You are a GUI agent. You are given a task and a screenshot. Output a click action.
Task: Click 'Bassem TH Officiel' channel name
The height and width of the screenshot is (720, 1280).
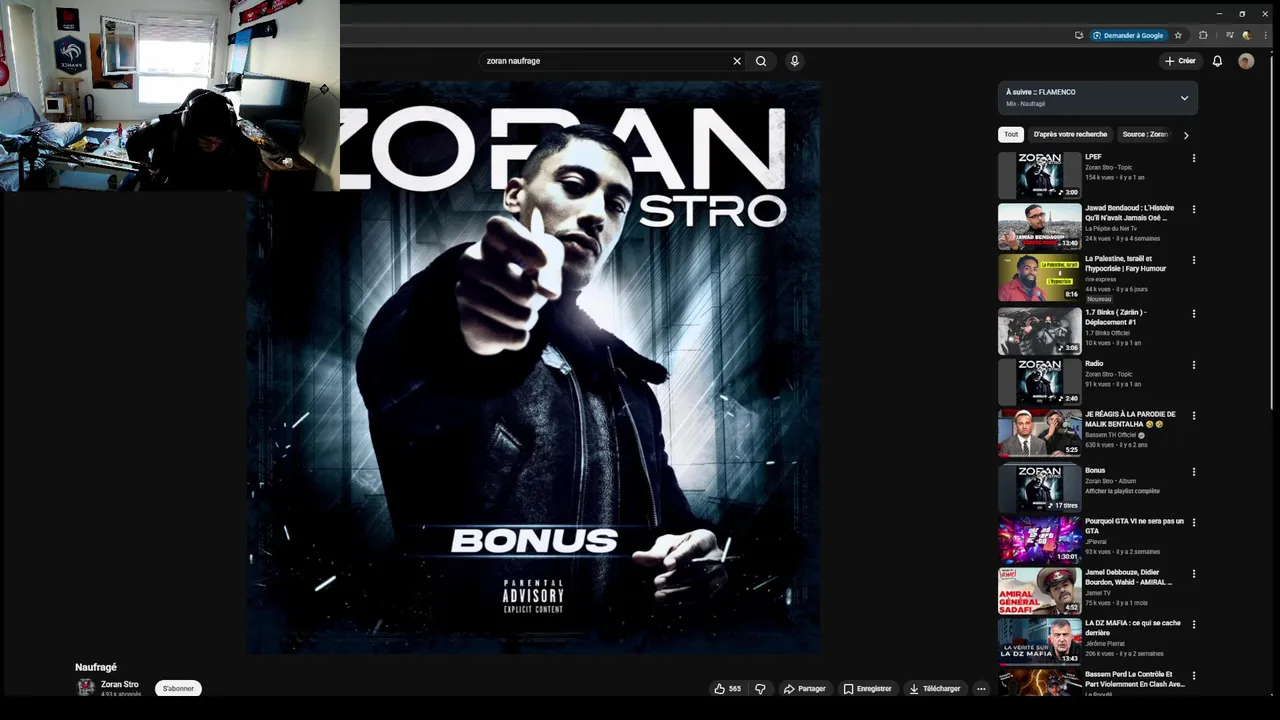tap(1111, 435)
